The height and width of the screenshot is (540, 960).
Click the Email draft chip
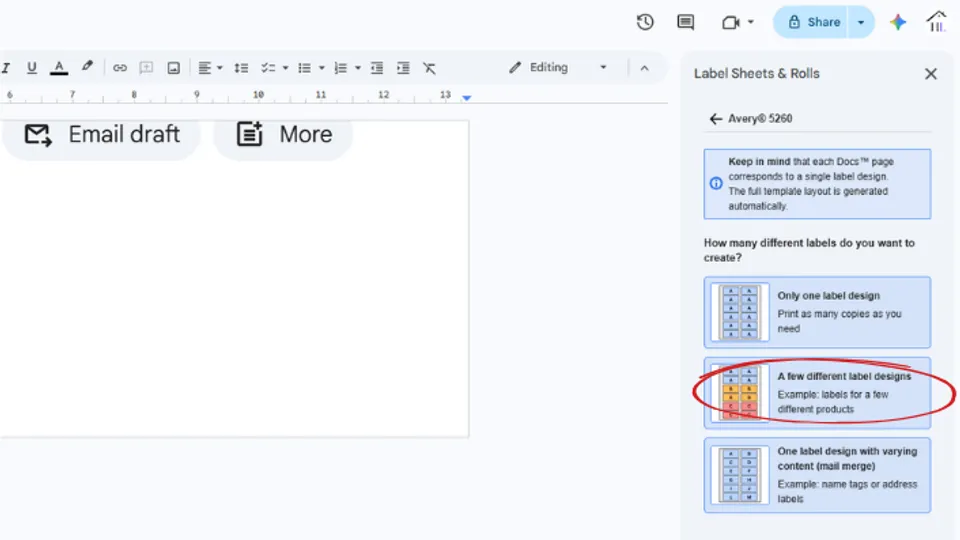pyautogui.click(x=102, y=135)
